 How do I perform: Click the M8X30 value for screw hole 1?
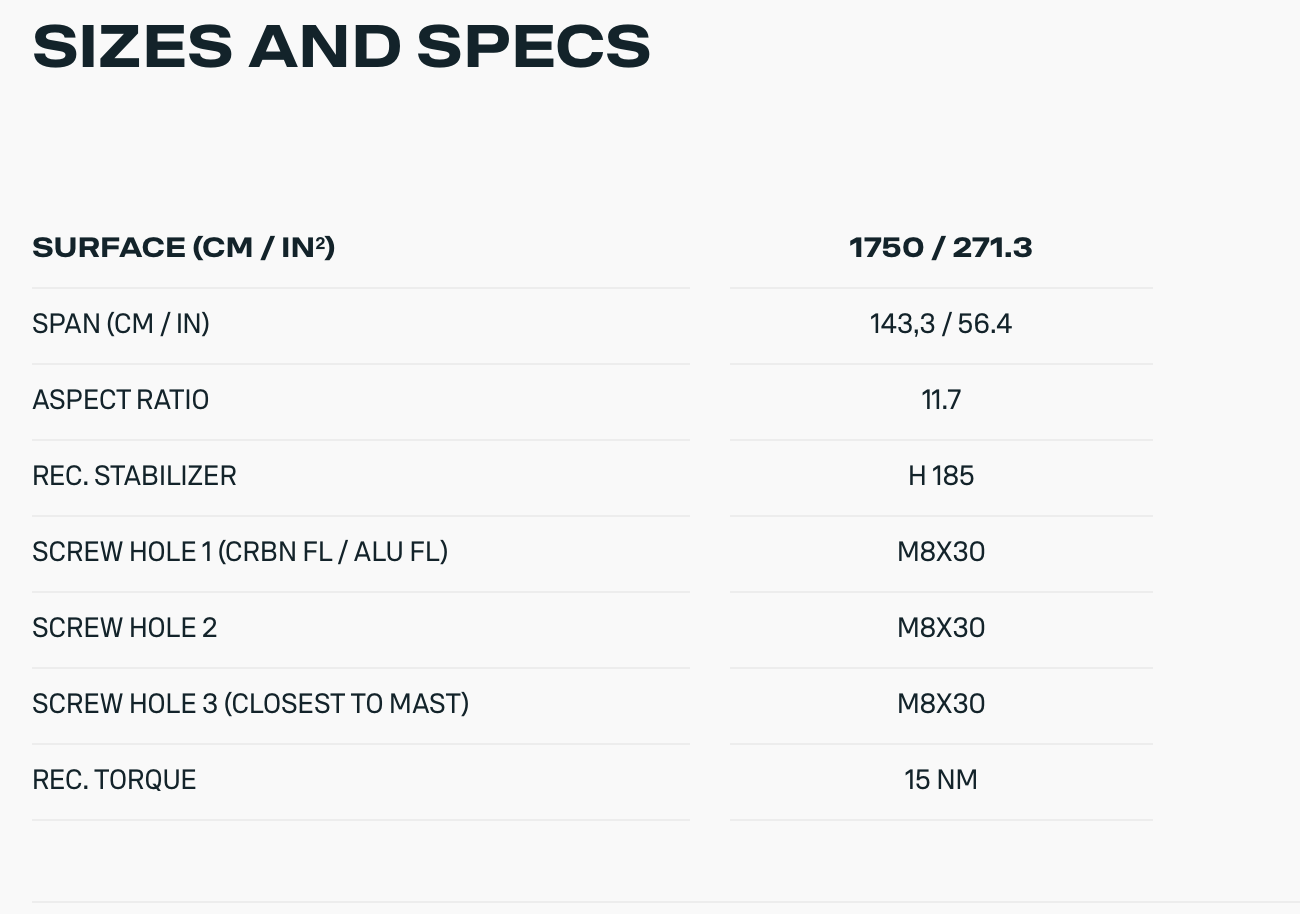tap(941, 552)
